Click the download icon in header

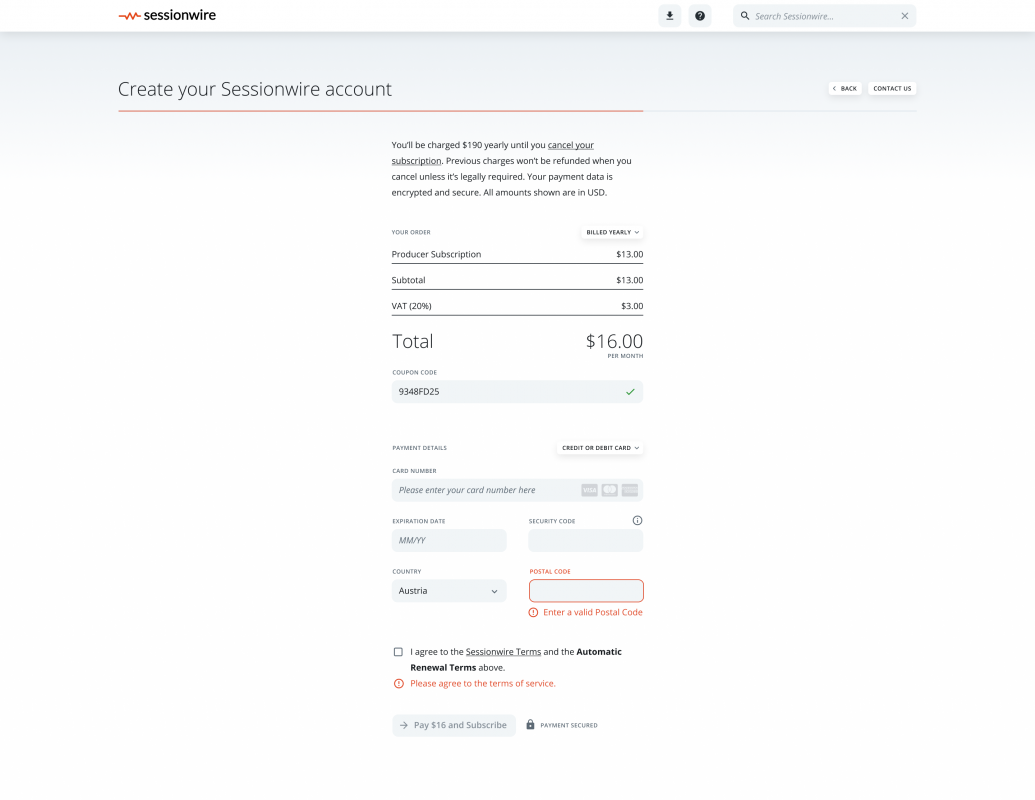tap(670, 16)
